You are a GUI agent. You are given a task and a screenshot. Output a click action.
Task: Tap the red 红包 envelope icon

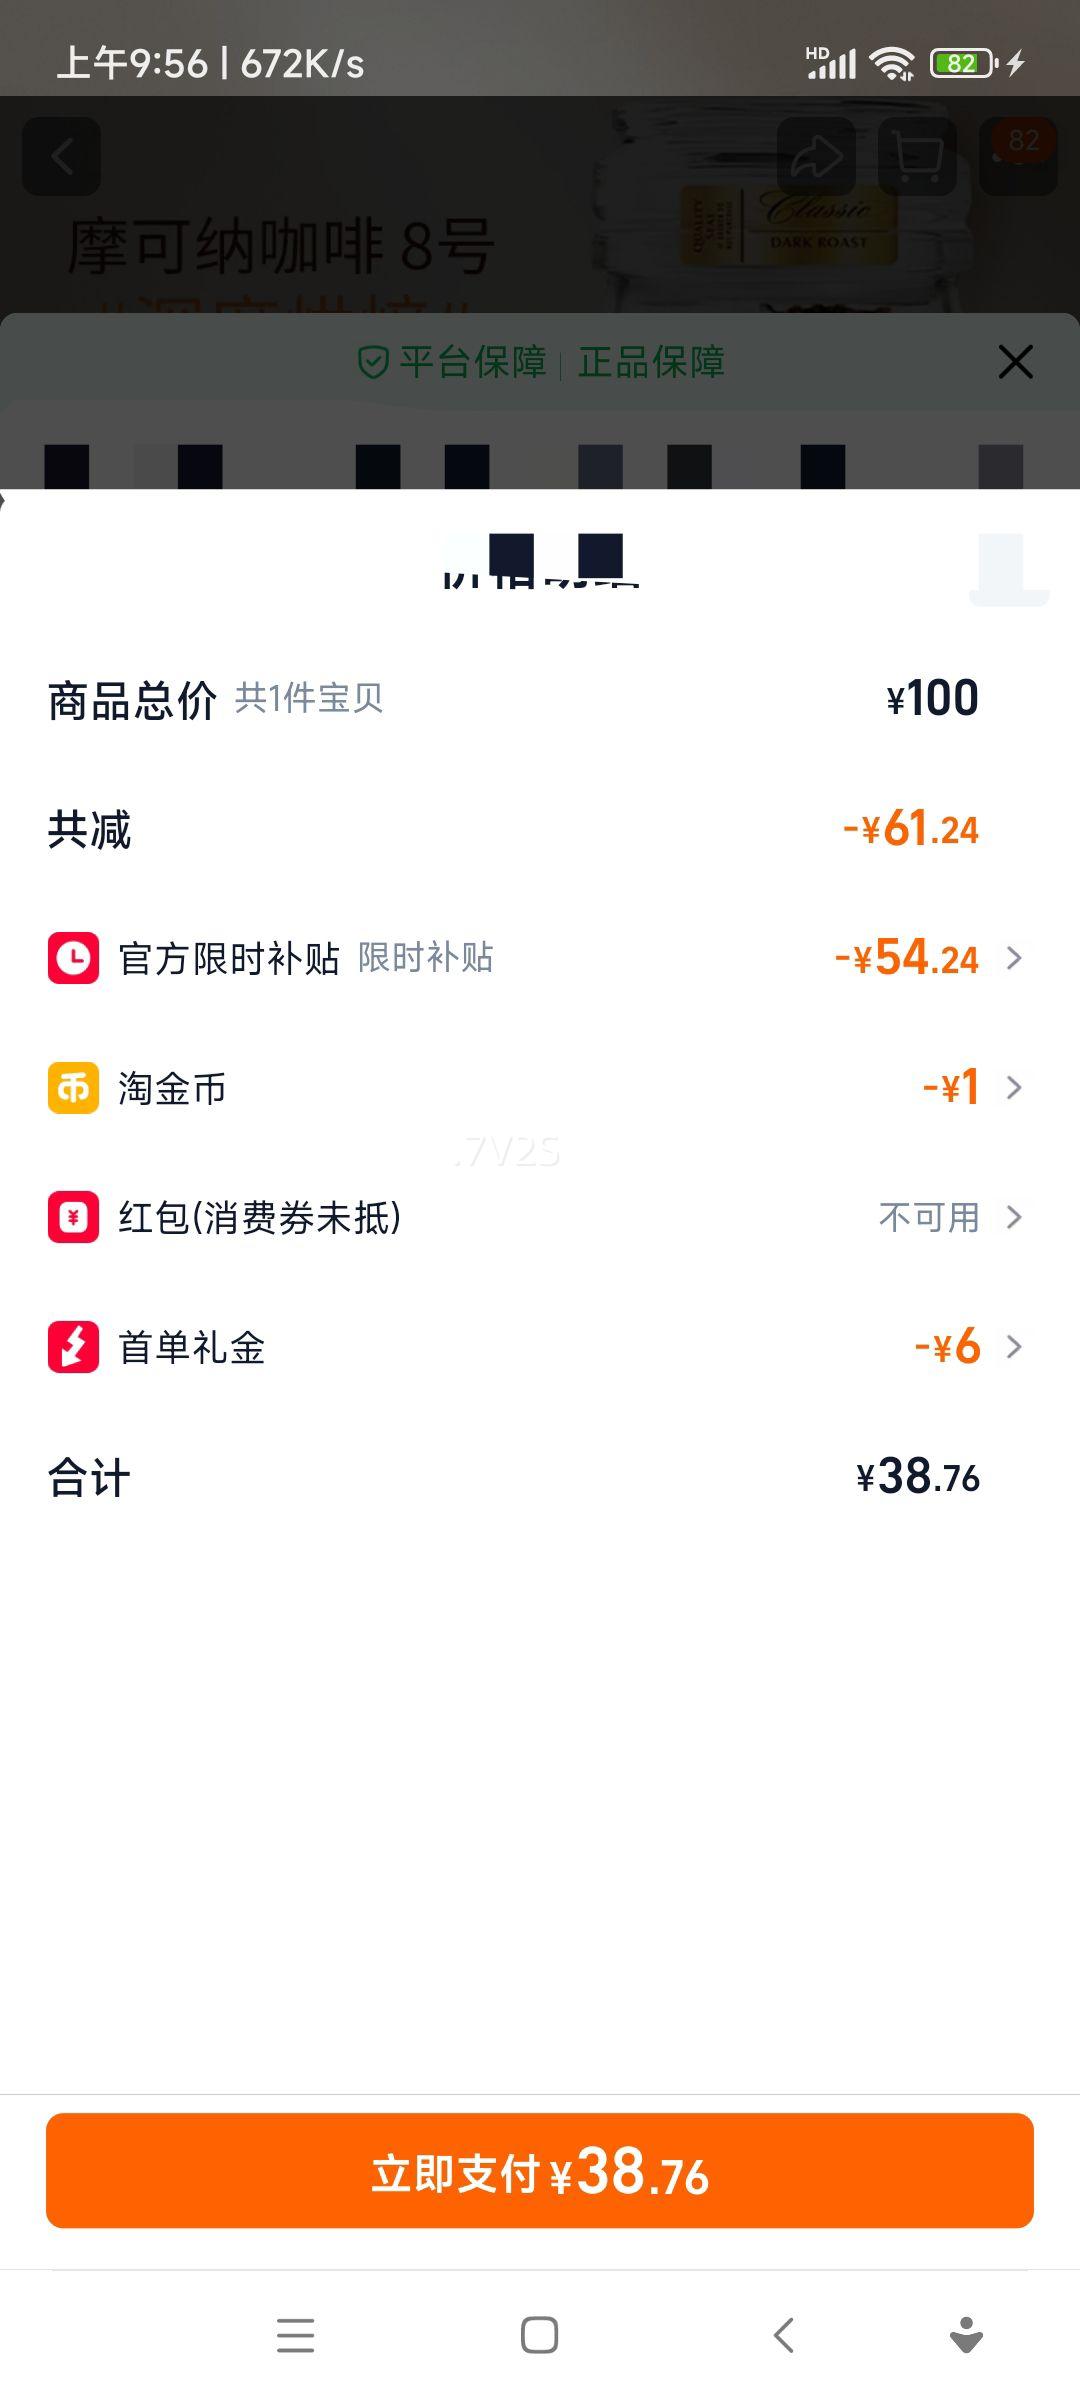click(x=73, y=1217)
